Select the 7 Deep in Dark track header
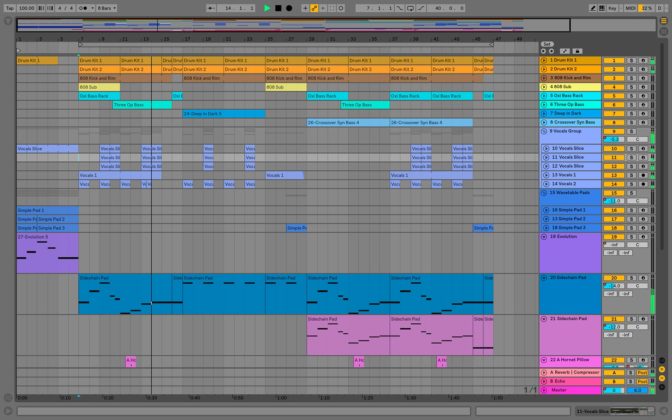The height and width of the screenshot is (420, 672). click(570, 114)
